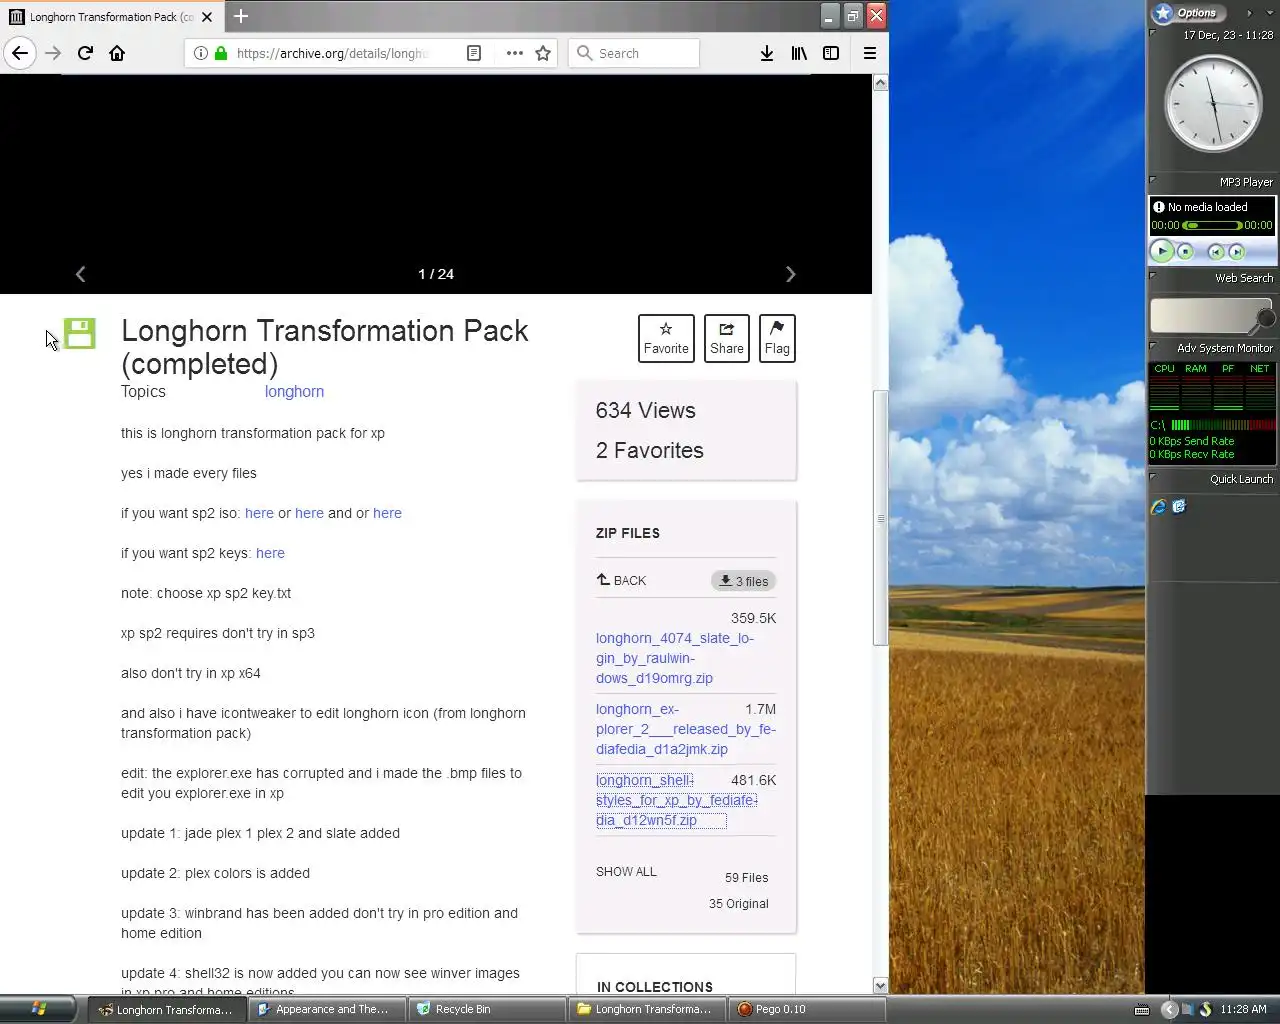This screenshot has height=1024, width=1280.
Task: Launch Internet Explorer from Quick Launch
Action: (x=1158, y=507)
